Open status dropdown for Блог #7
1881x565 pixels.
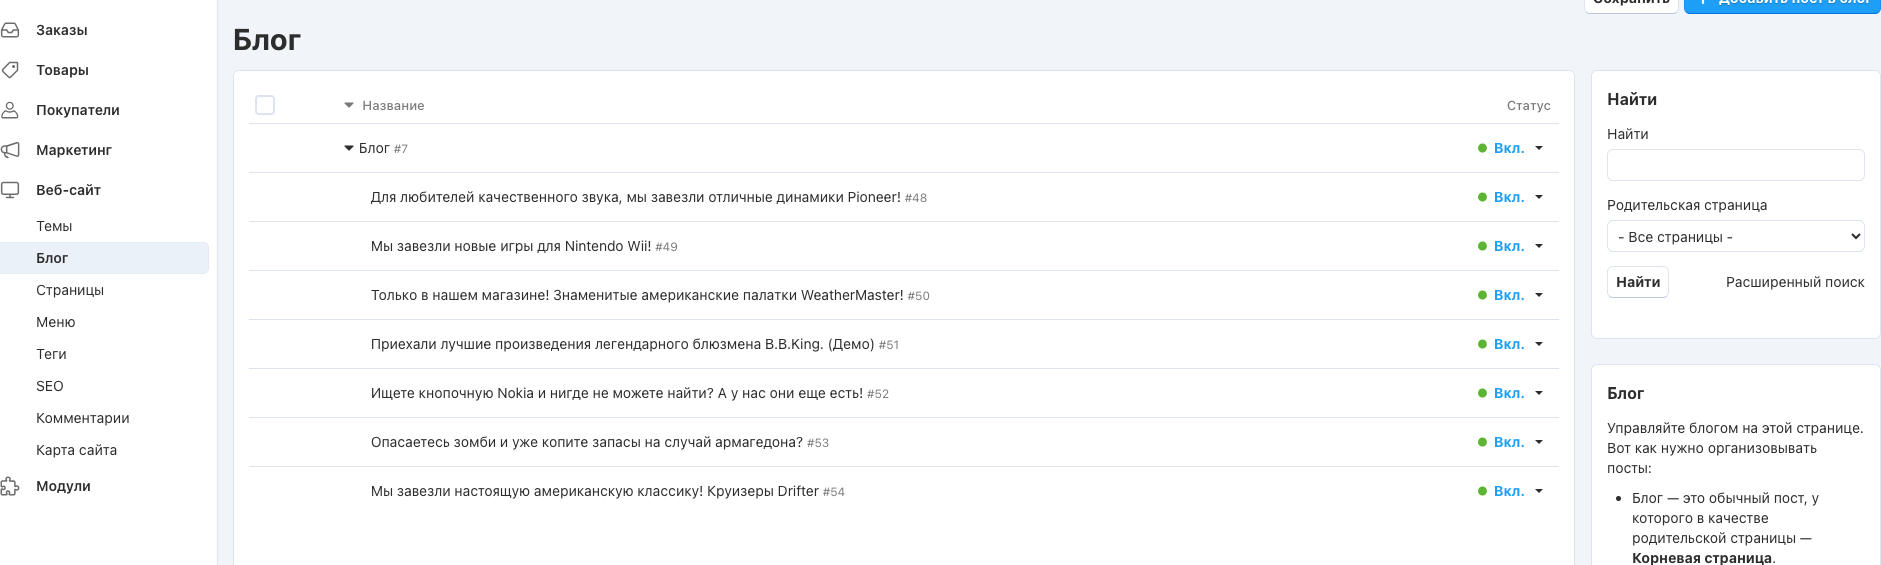(1539, 148)
